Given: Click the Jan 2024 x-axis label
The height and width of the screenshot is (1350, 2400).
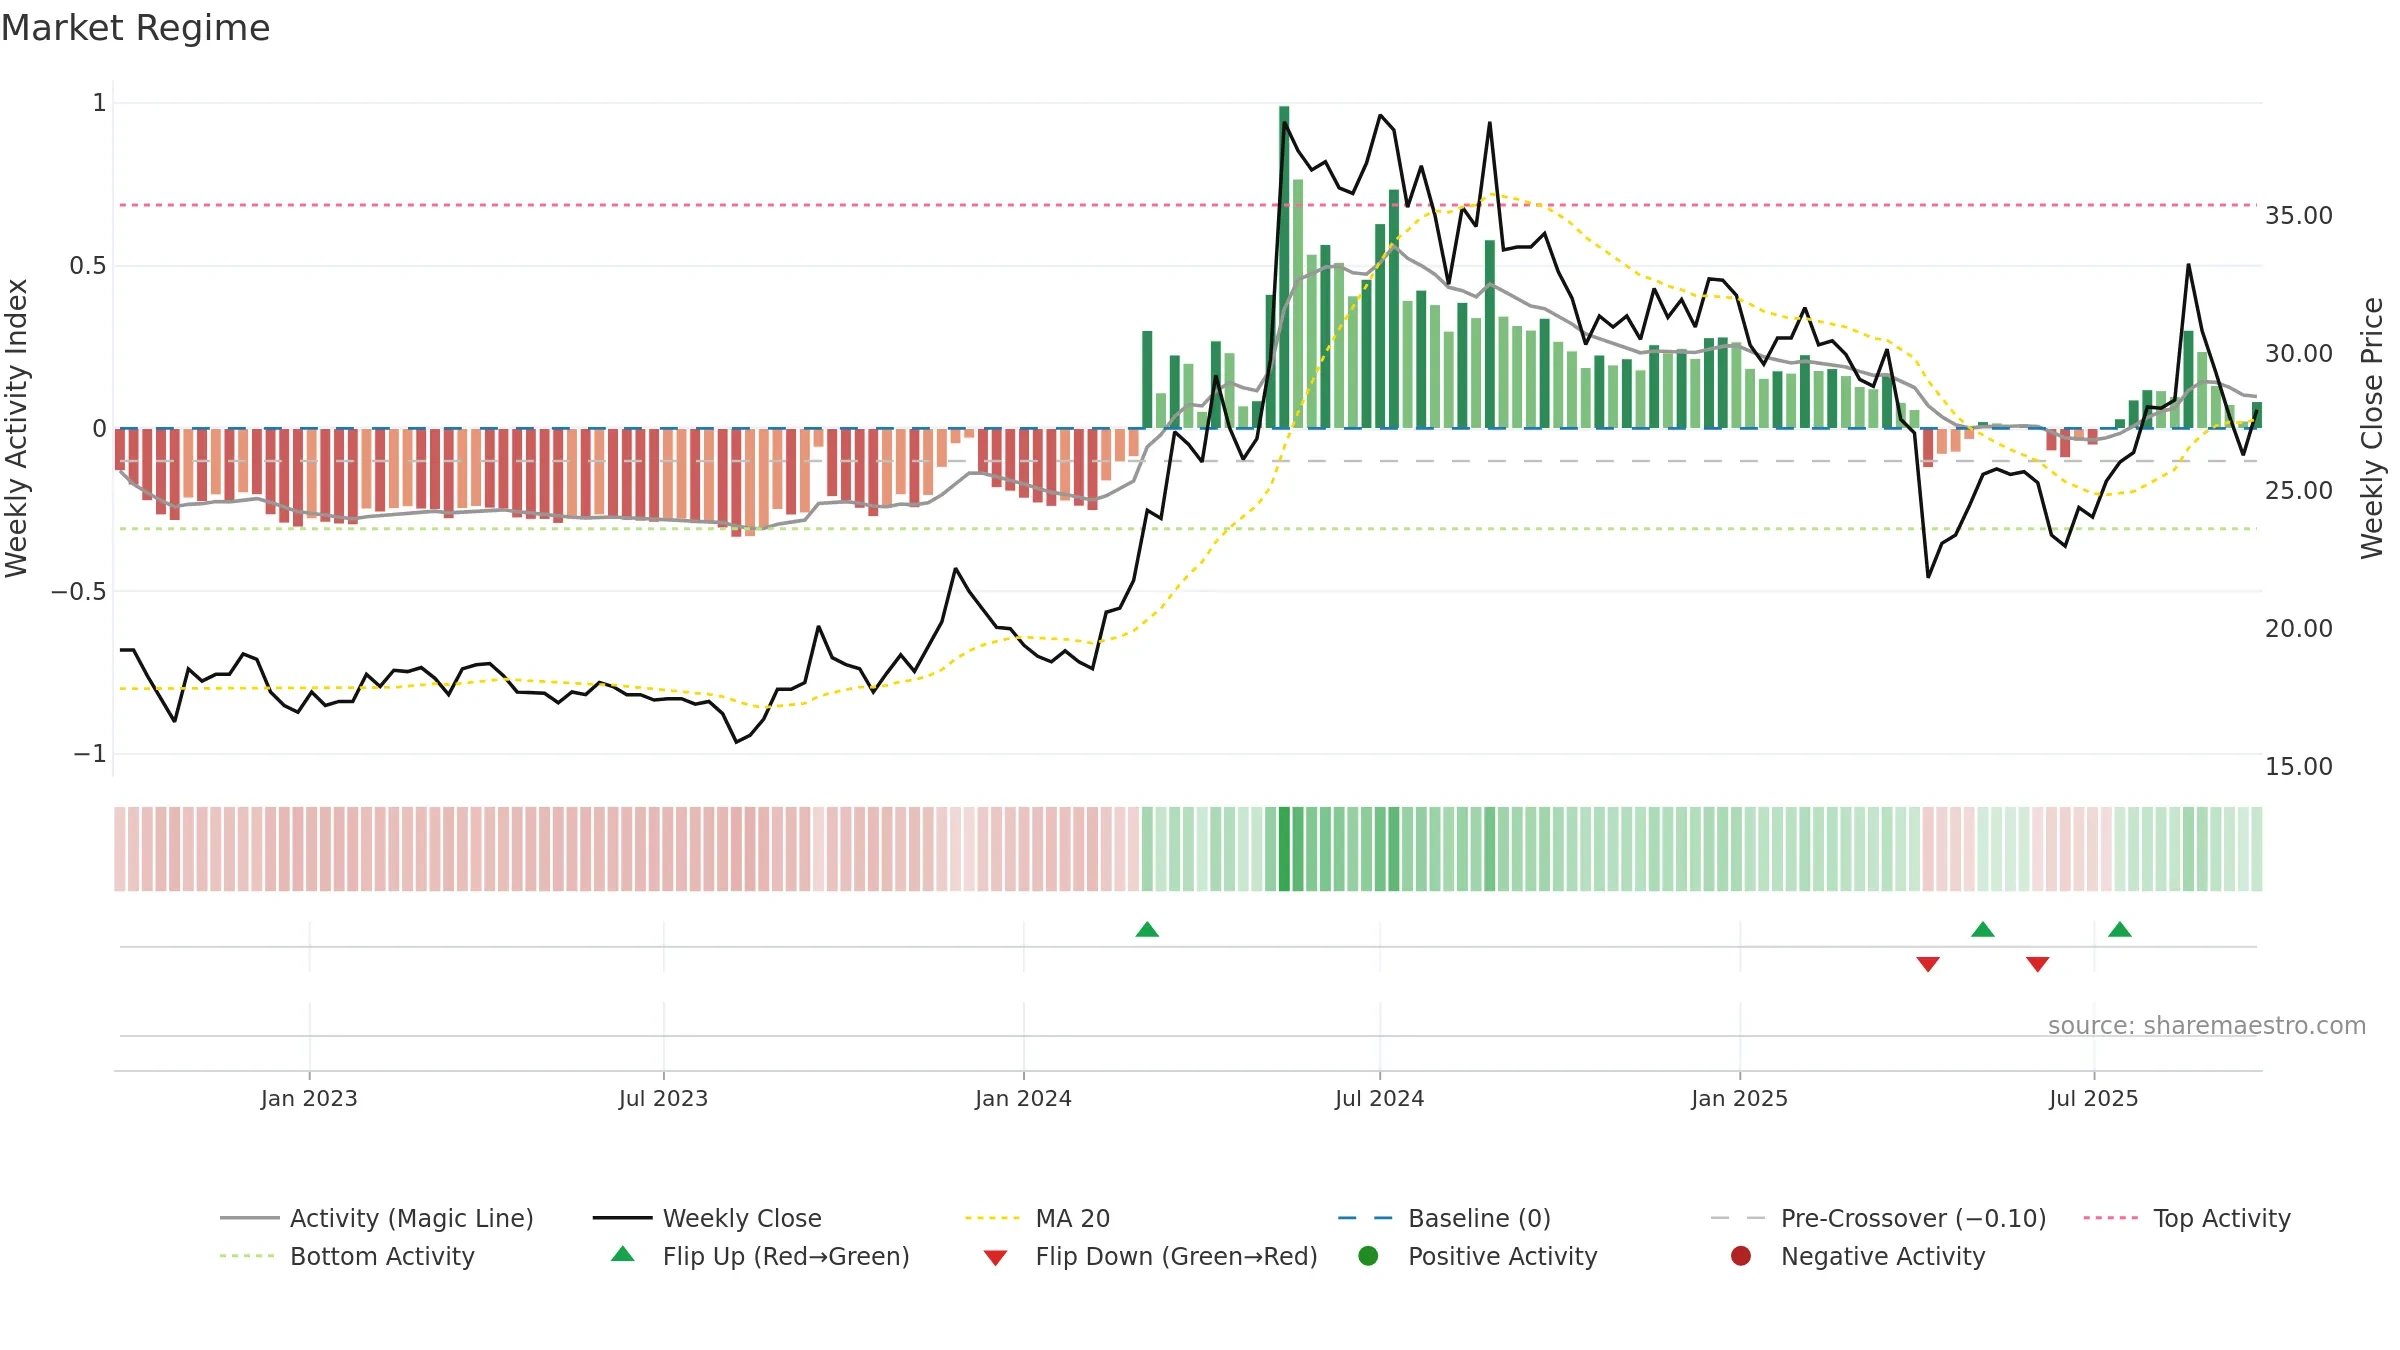Looking at the screenshot, I should pos(1023,1098).
